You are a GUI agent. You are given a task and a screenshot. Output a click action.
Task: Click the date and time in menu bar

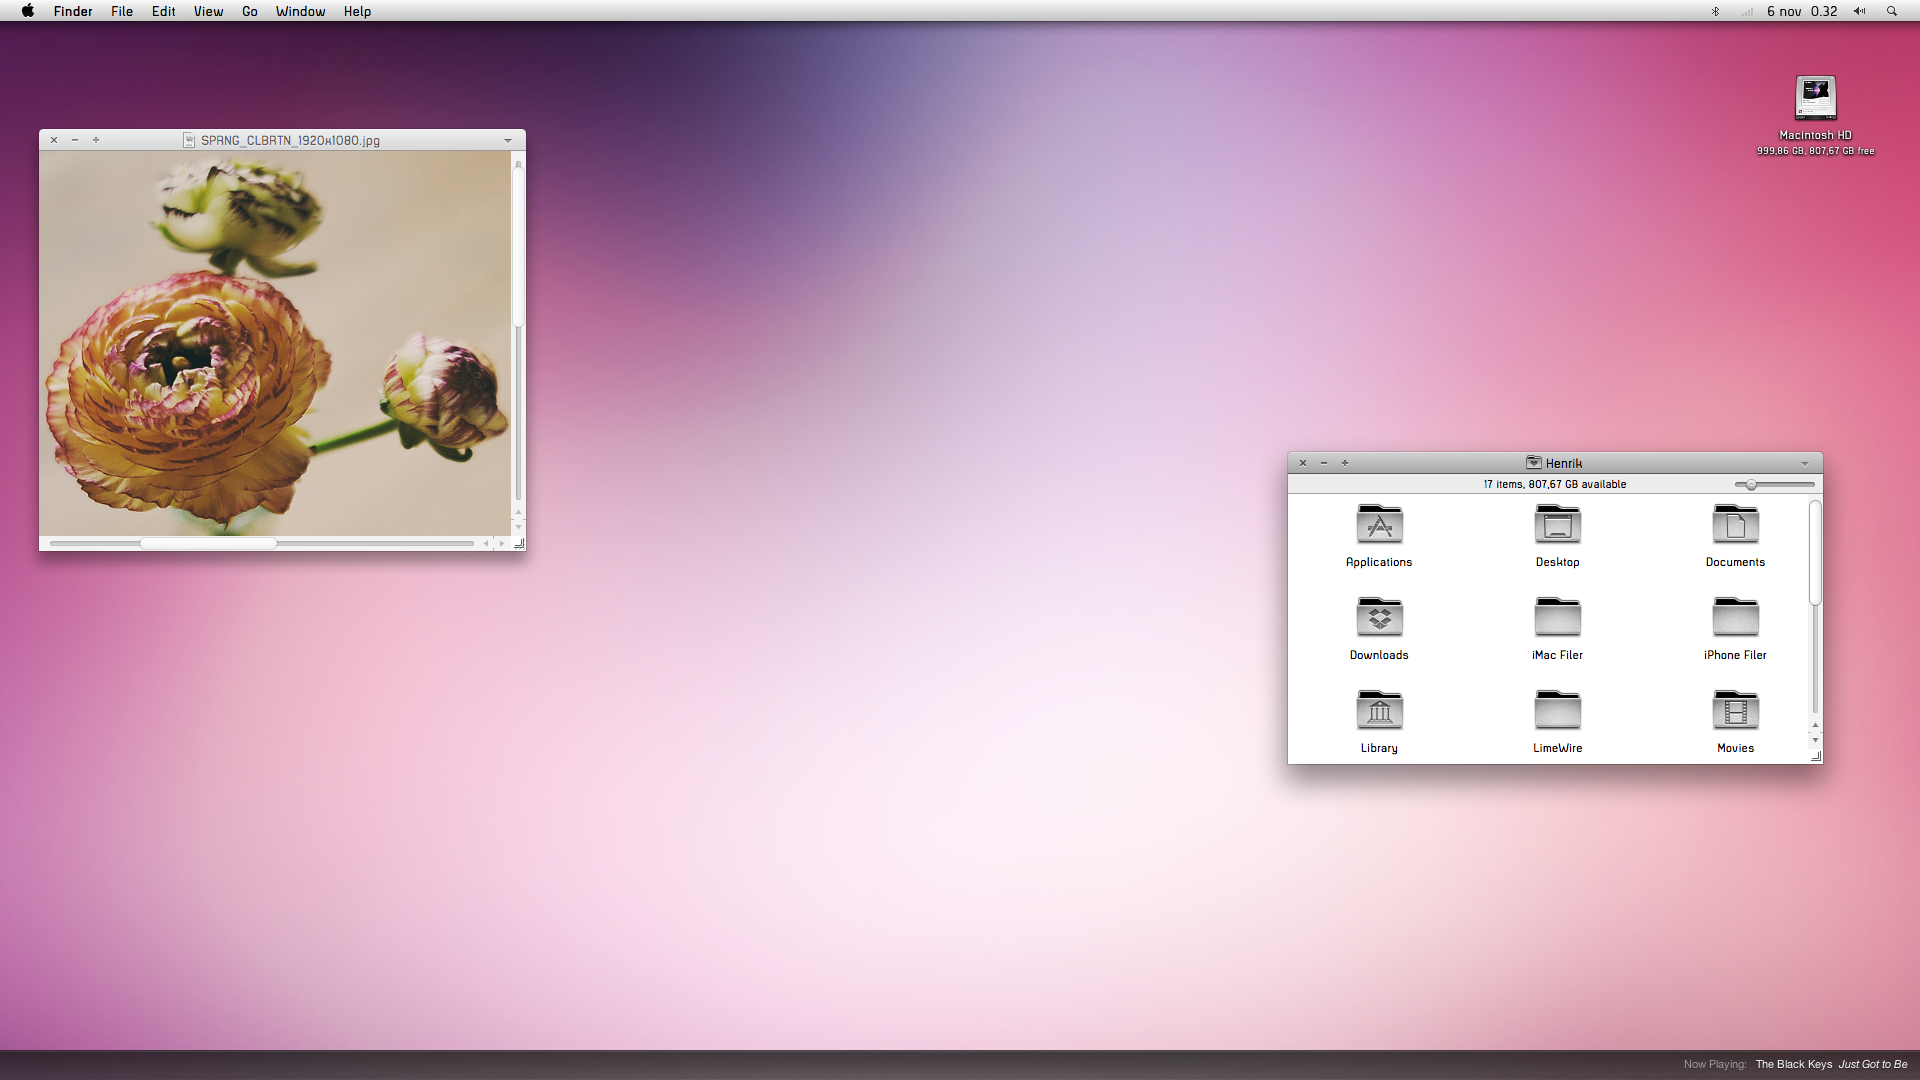click(1802, 11)
